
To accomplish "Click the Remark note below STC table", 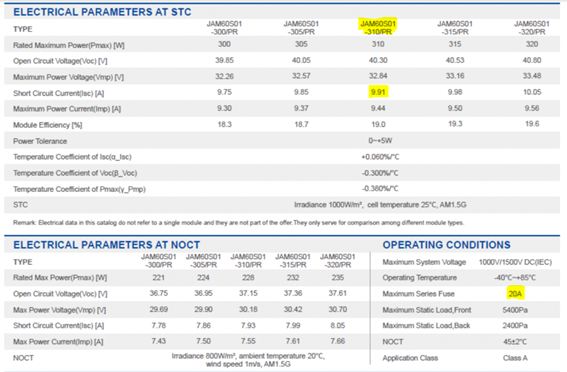I will point(238,223).
